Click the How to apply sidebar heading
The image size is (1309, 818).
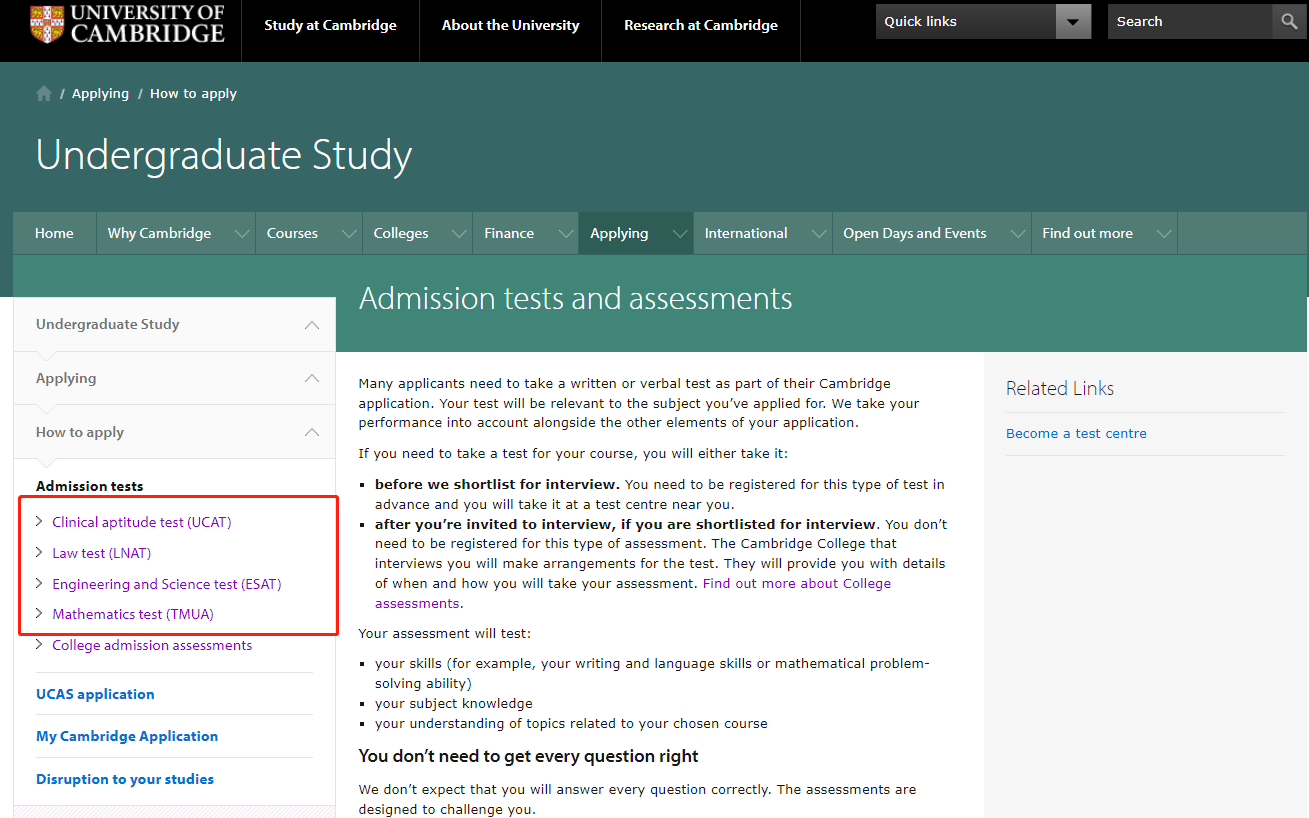click(x=80, y=432)
